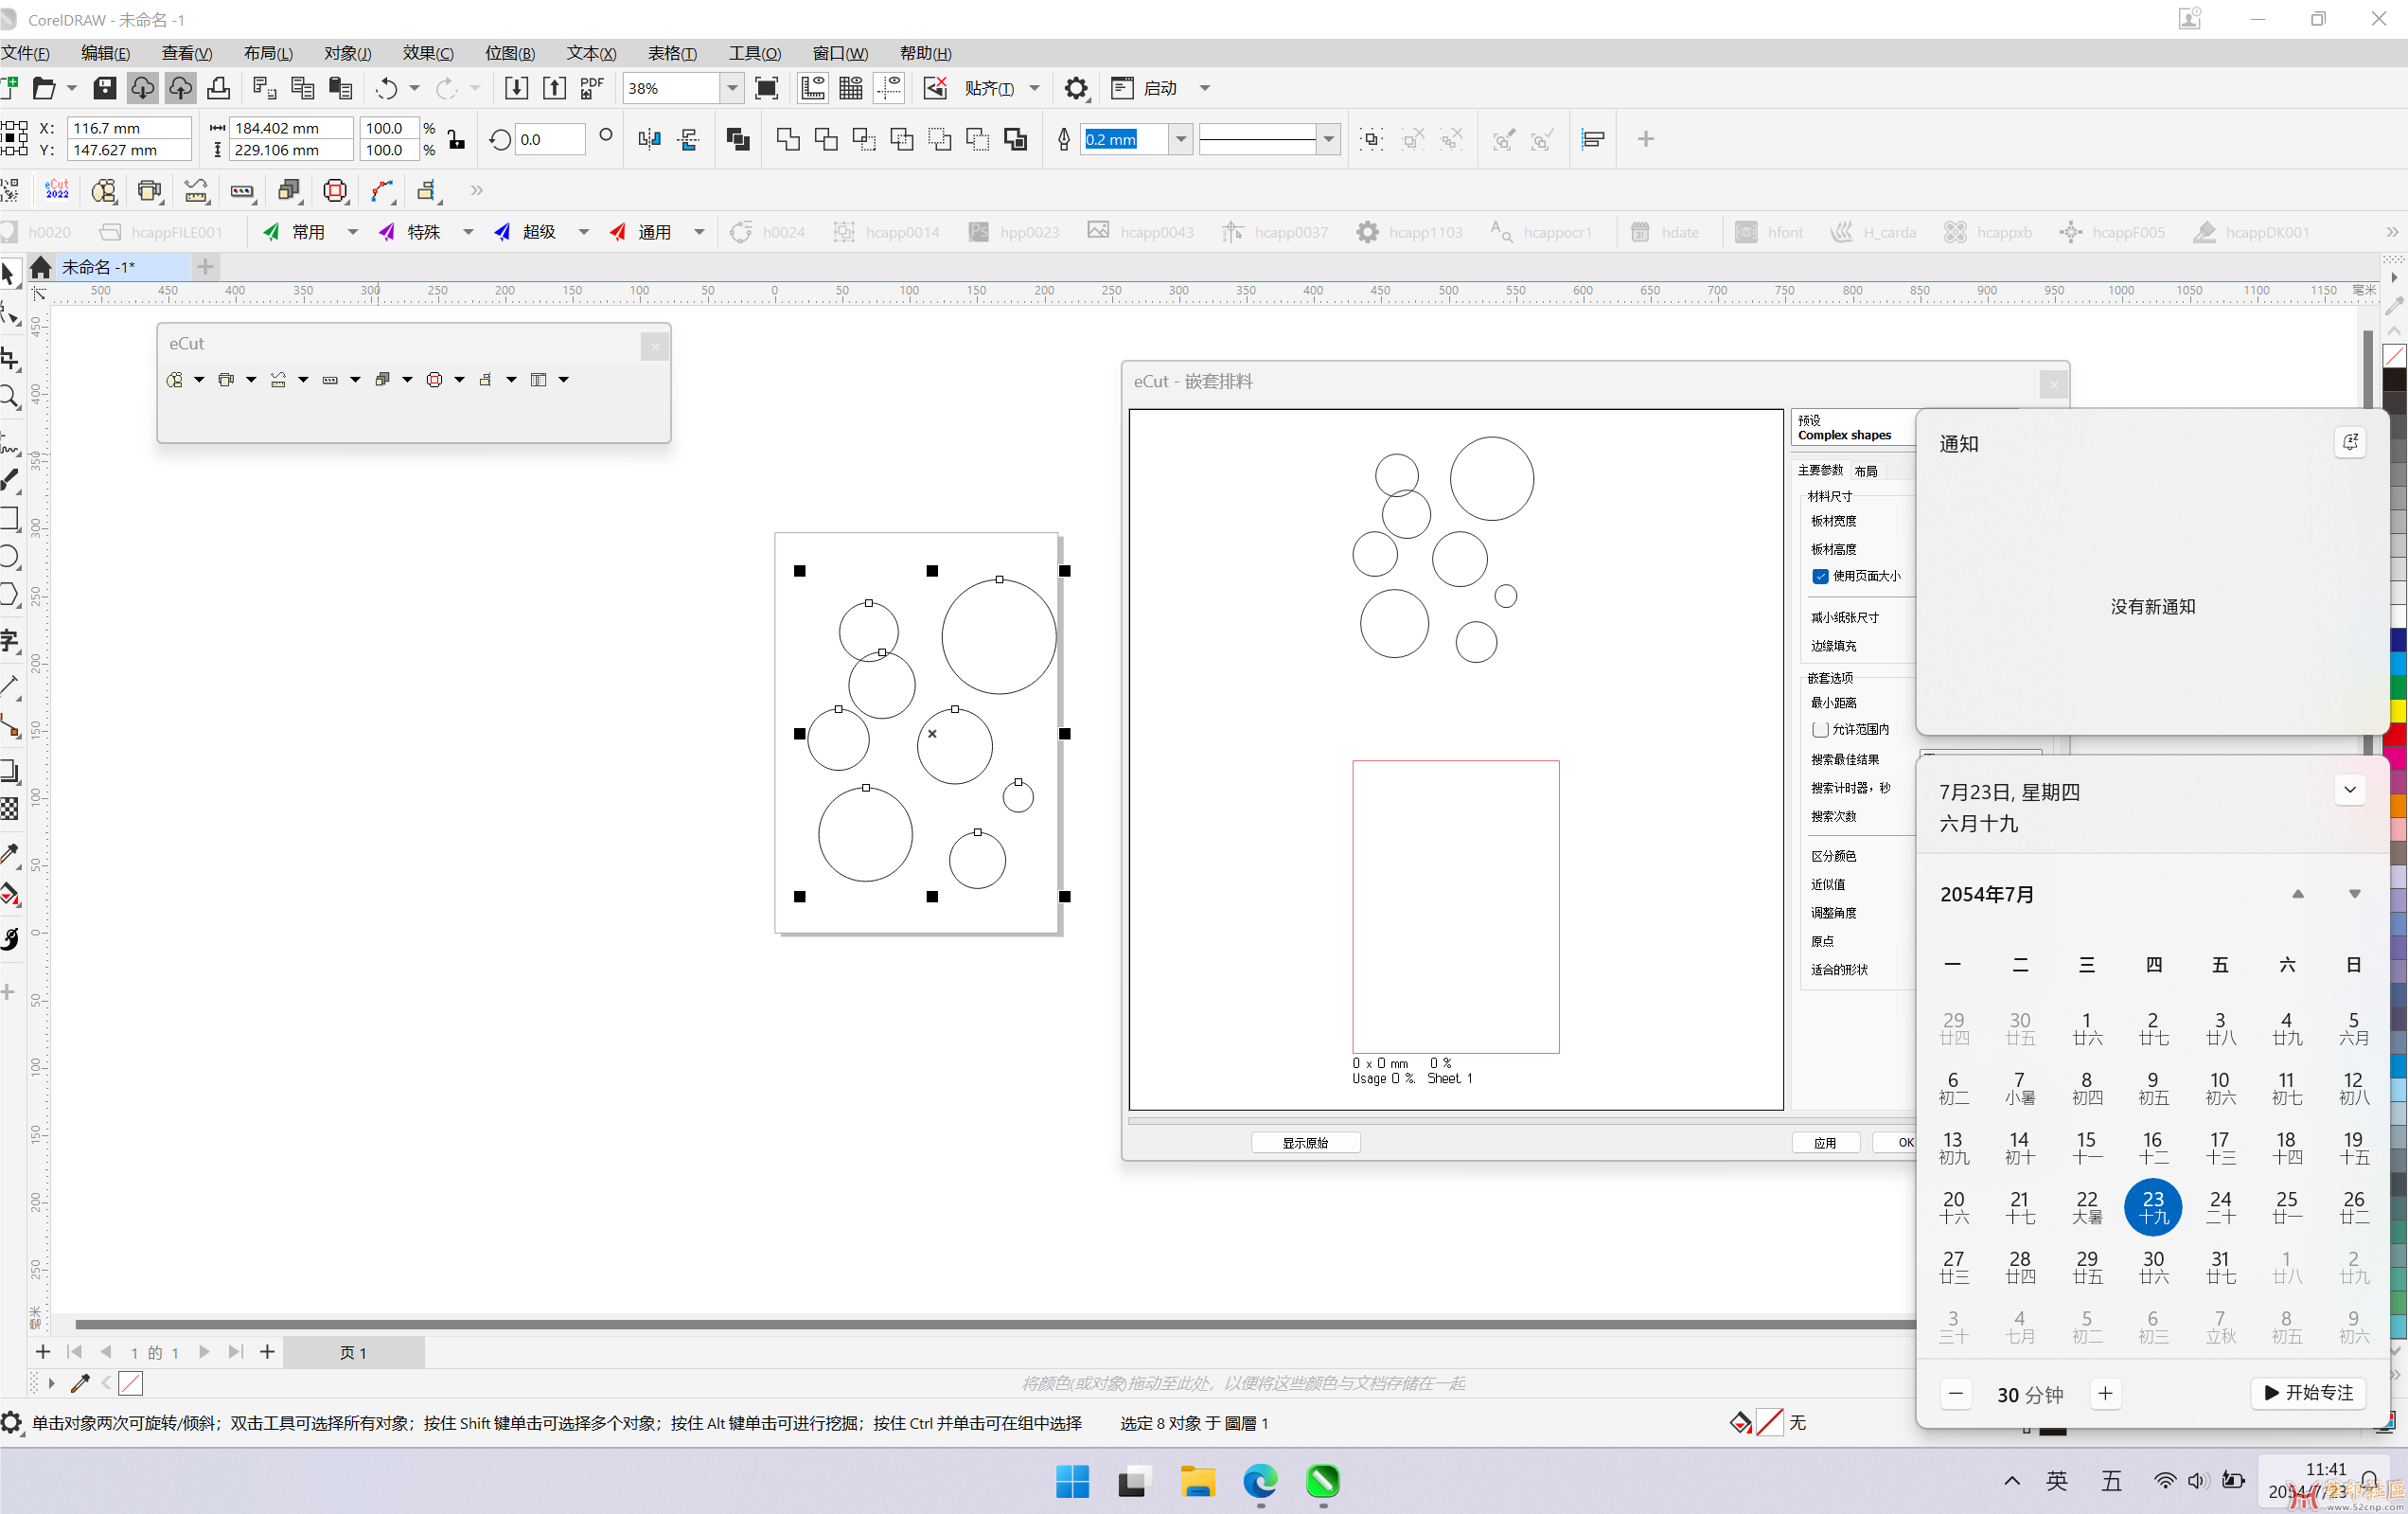Expand the outline width dropdown
2408x1514 pixels.
1181,139
